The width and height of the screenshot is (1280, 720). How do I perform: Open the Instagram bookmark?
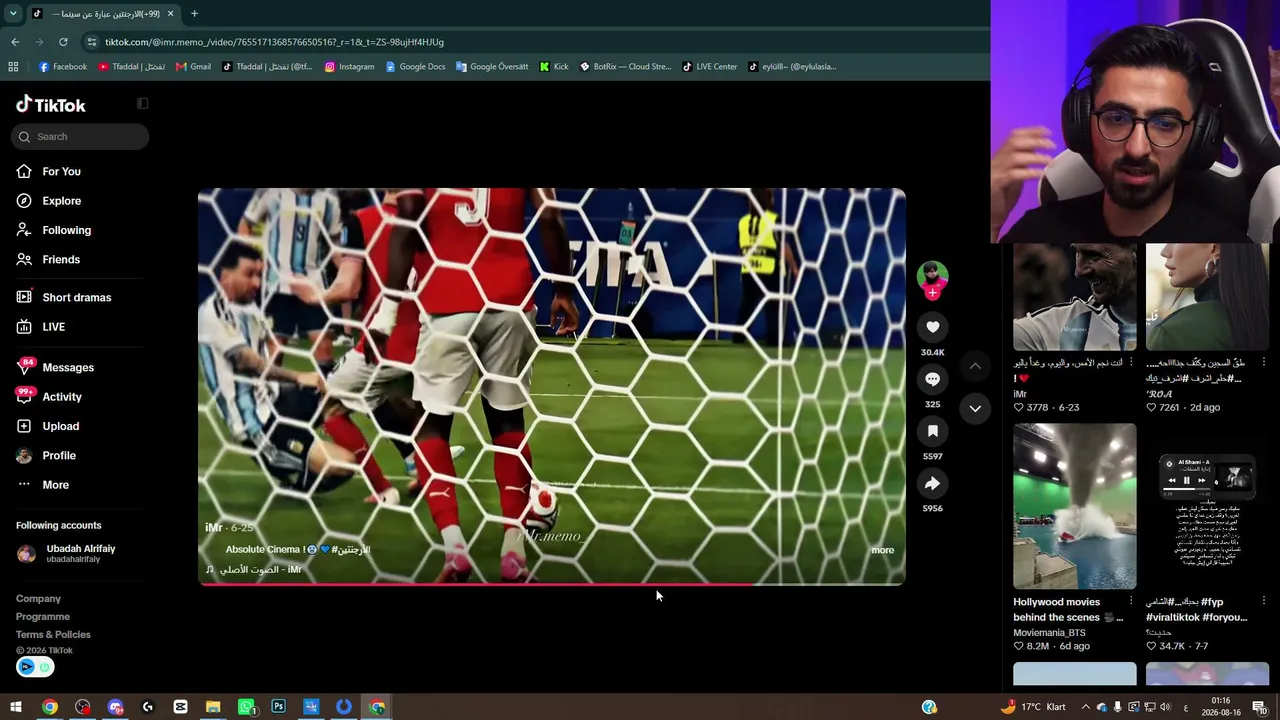point(349,67)
